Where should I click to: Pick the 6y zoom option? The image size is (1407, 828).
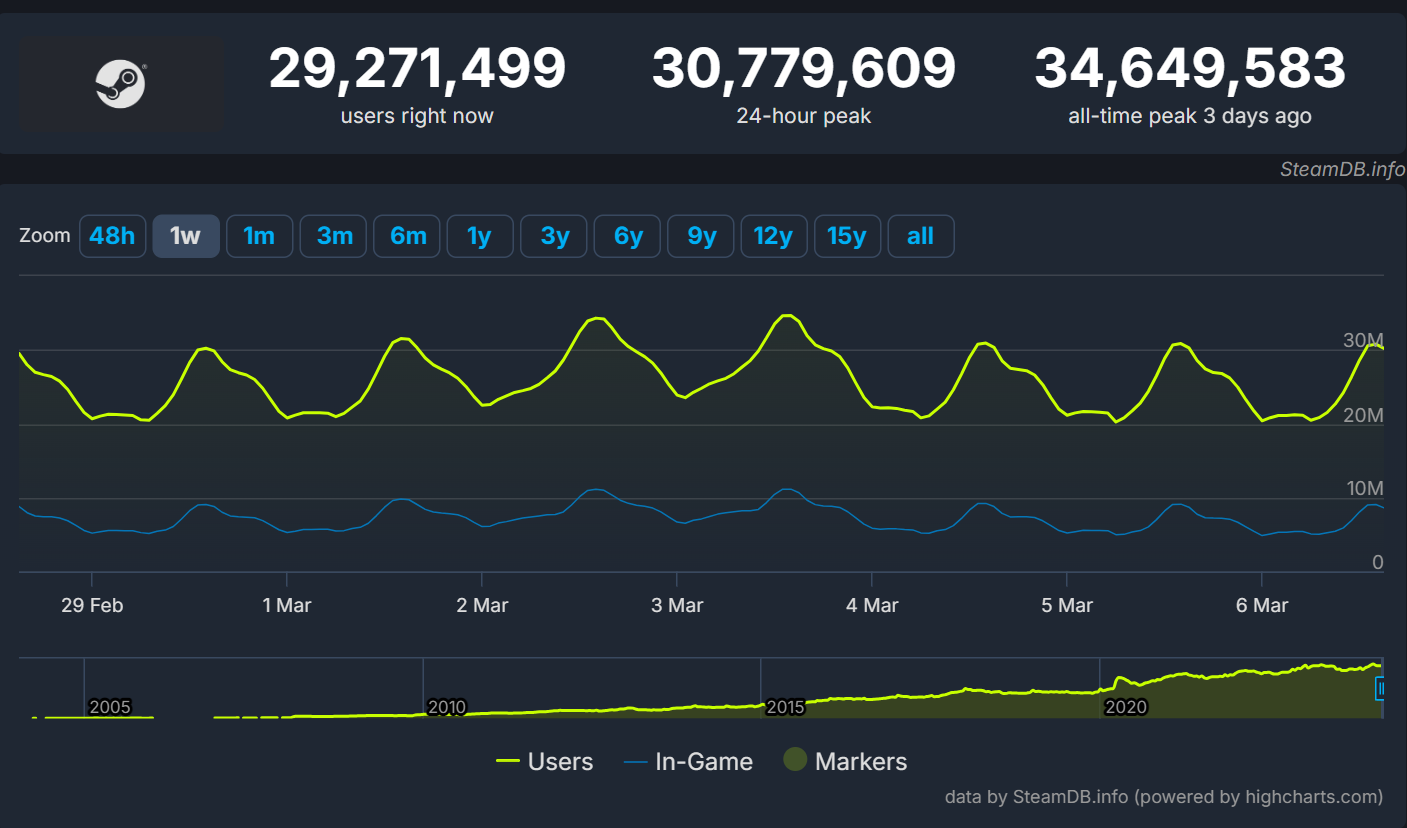pyautogui.click(x=628, y=236)
